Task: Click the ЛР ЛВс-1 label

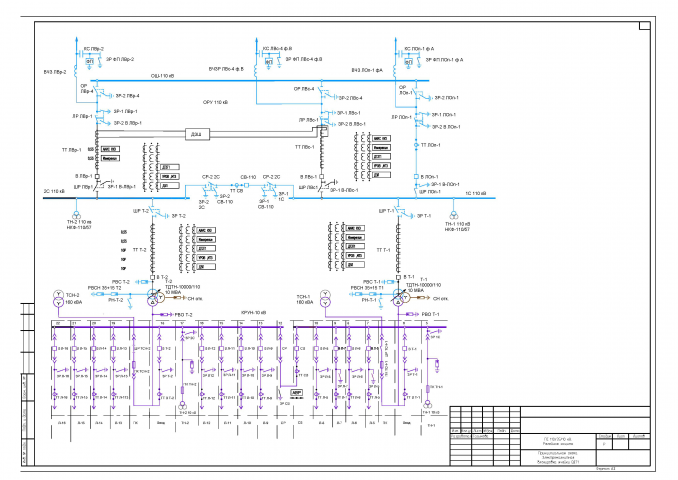Action: tap(308, 120)
